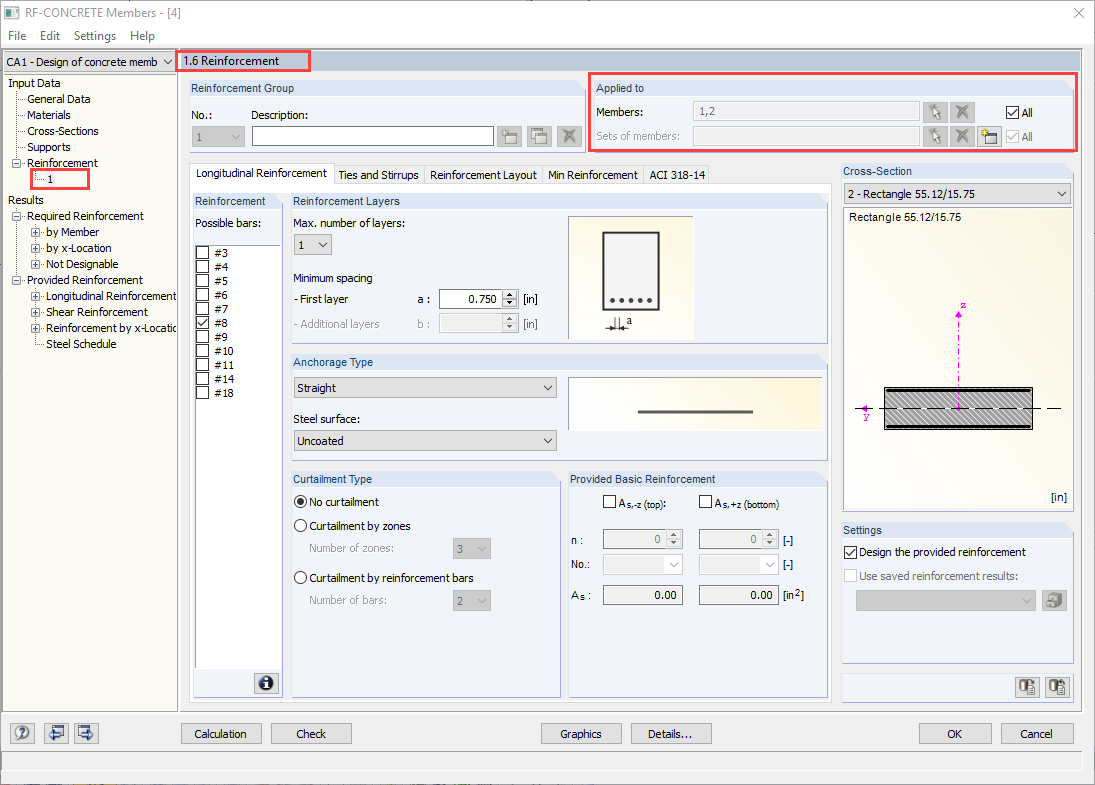The height and width of the screenshot is (785, 1095).
Task: Check the #18 bar checkbox
Action: (203, 392)
